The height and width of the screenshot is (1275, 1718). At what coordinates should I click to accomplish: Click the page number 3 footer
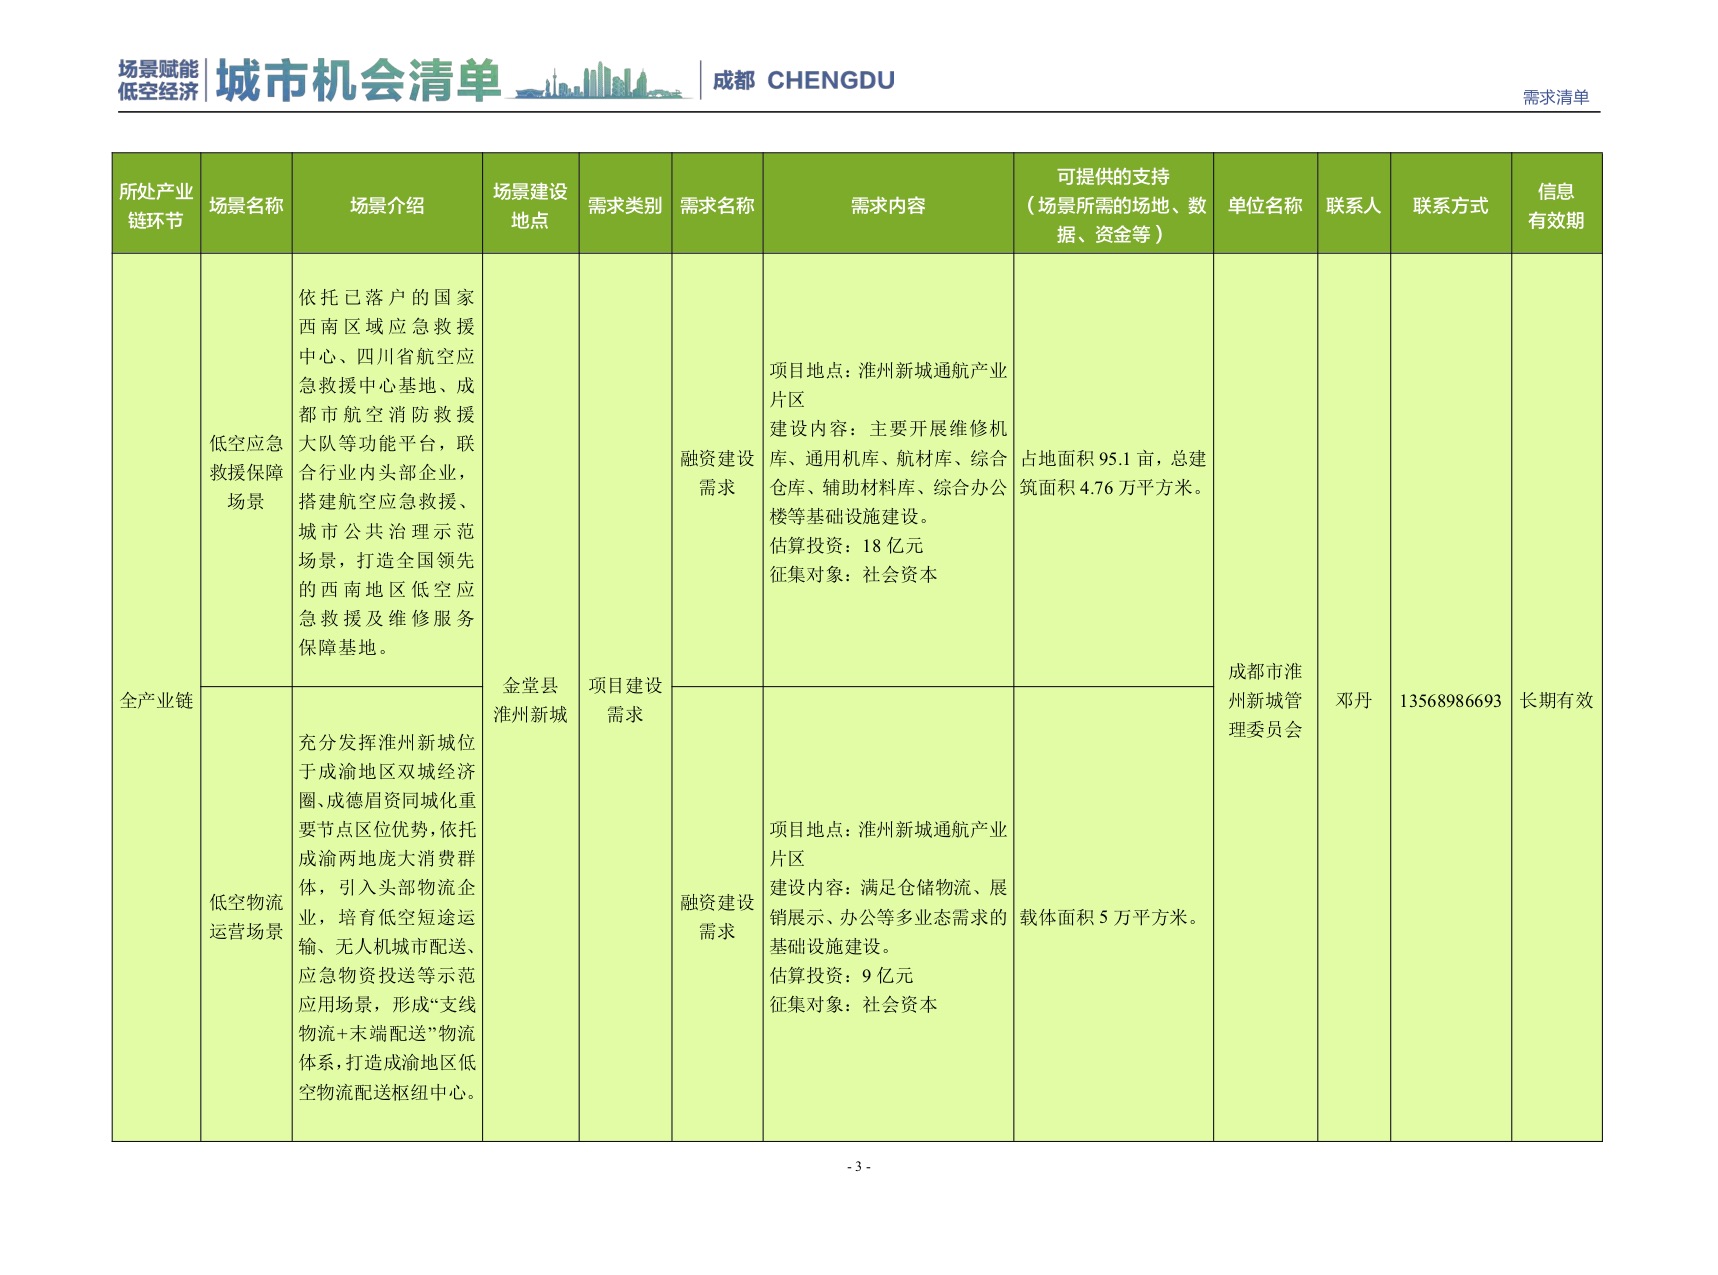coord(858,1166)
